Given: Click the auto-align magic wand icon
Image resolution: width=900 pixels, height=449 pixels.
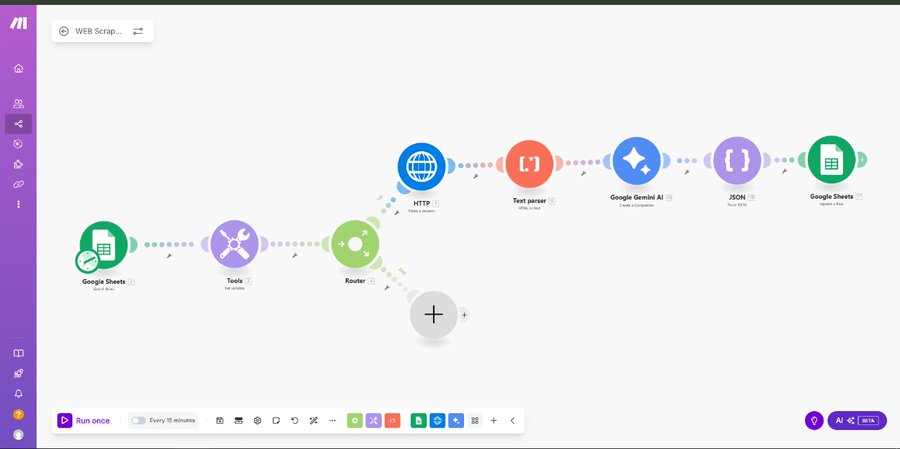Looking at the screenshot, I should [x=313, y=420].
